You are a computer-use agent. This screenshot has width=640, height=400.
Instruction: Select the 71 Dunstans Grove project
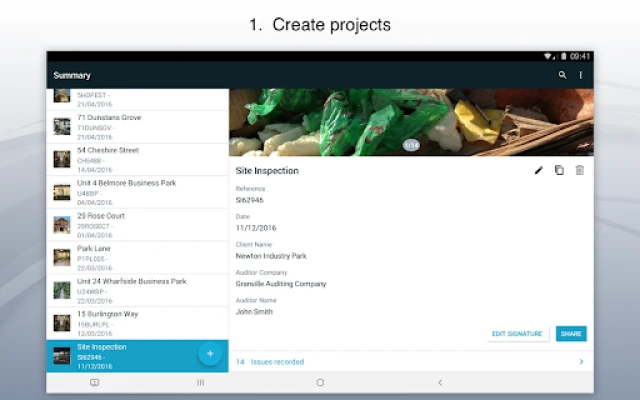pos(138,127)
